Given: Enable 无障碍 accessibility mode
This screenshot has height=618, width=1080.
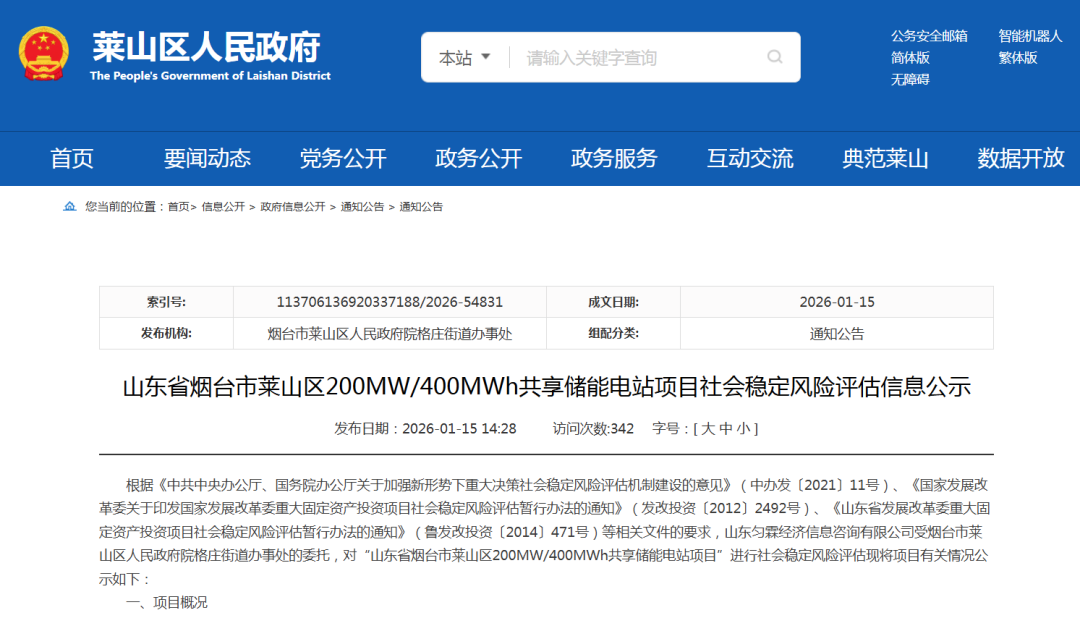Looking at the screenshot, I should click(910, 80).
